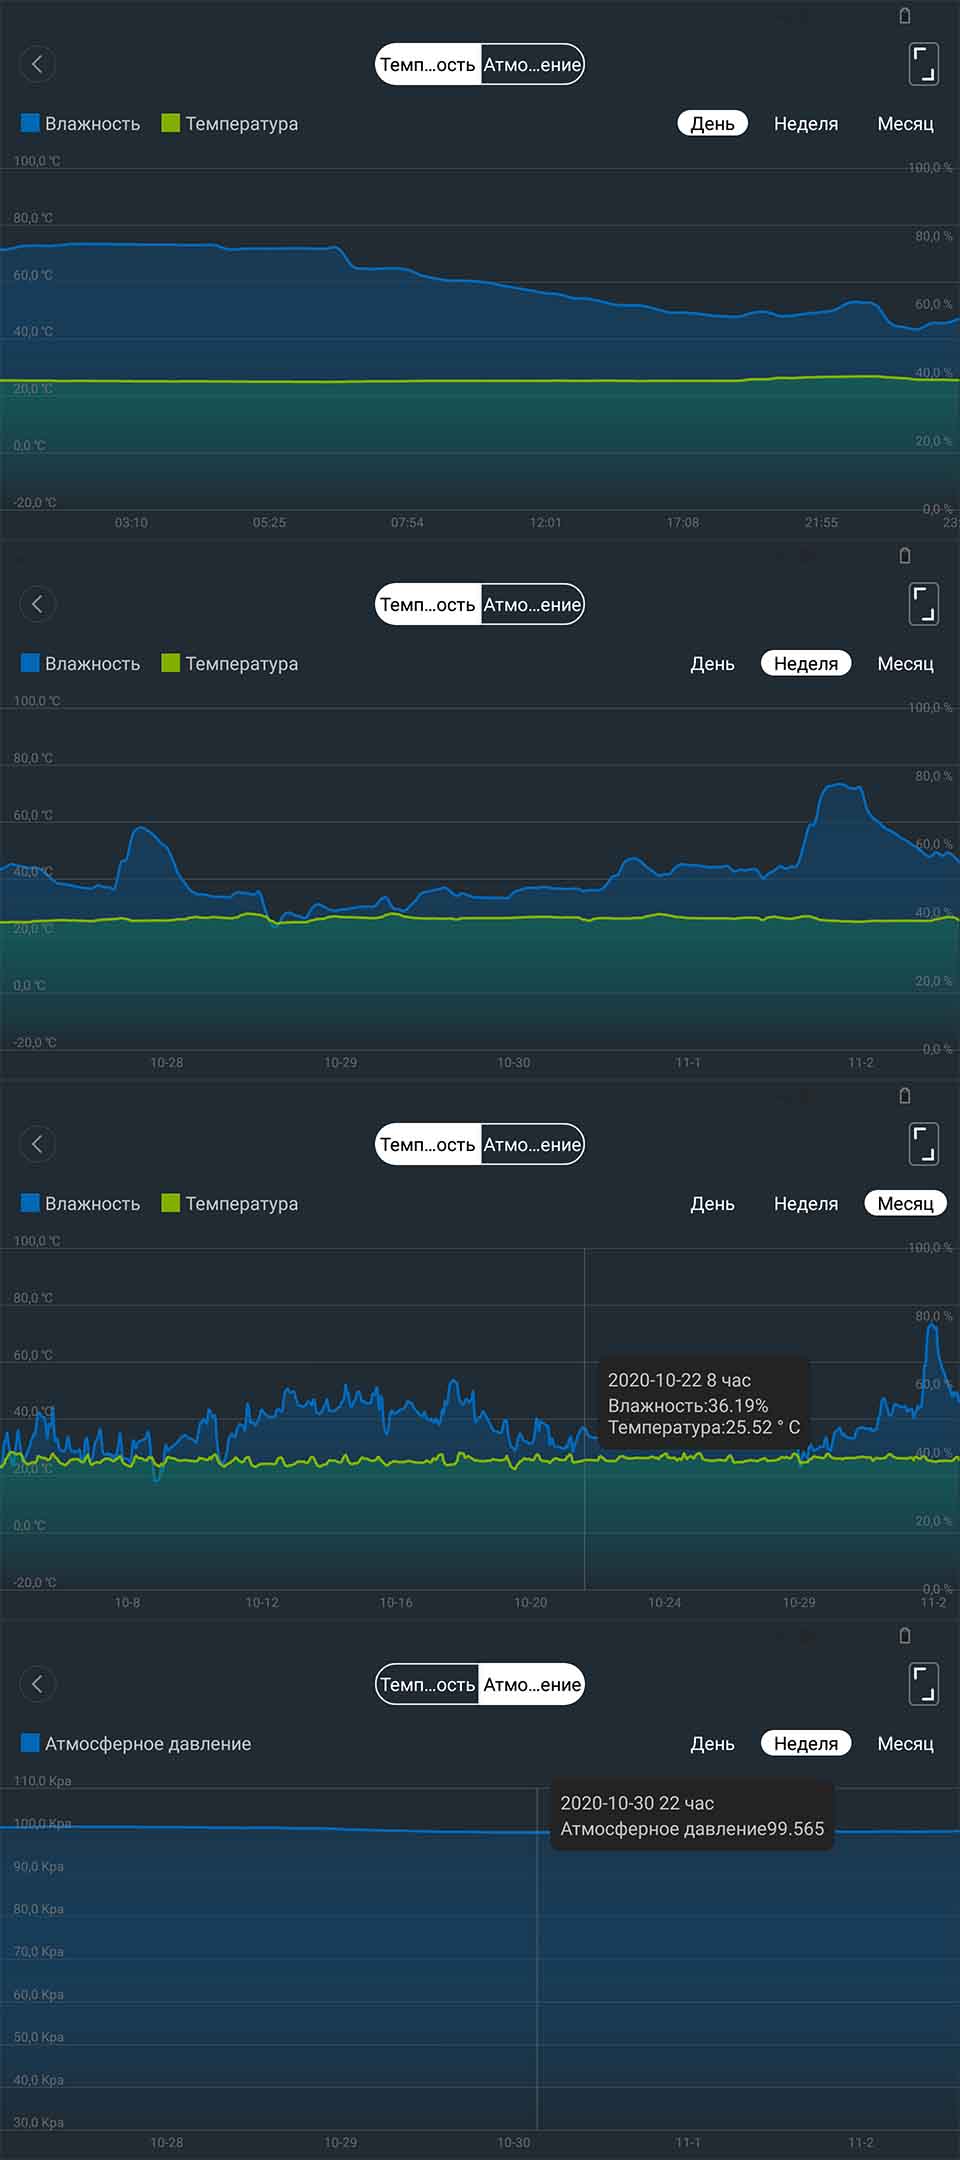Tap the 2020-10-30 pressure tooltip
This screenshot has width=960, height=2160.
click(x=692, y=1816)
